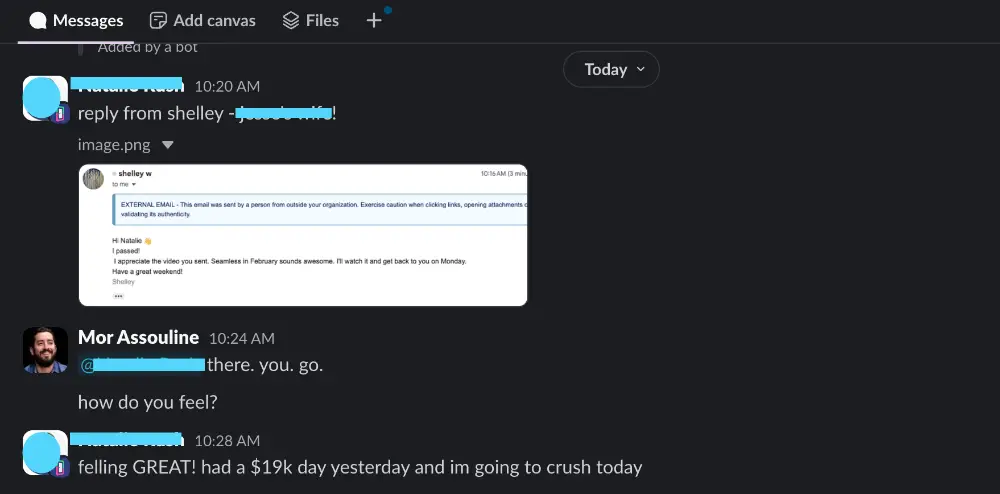Click the image.png file name label
This screenshot has height=494, width=1000.
coord(114,145)
